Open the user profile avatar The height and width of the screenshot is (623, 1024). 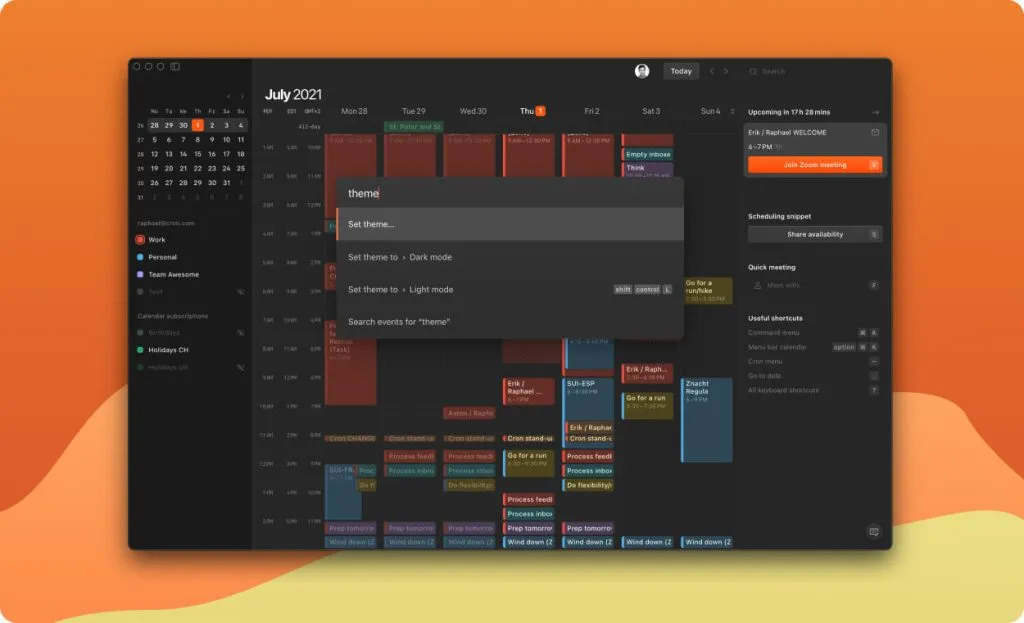641,71
